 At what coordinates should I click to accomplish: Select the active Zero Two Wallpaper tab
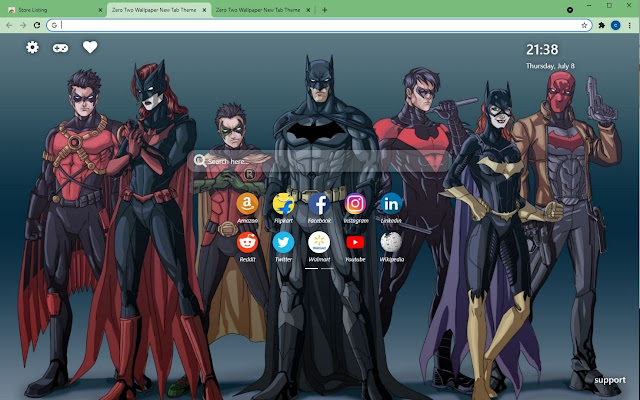pos(158,10)
